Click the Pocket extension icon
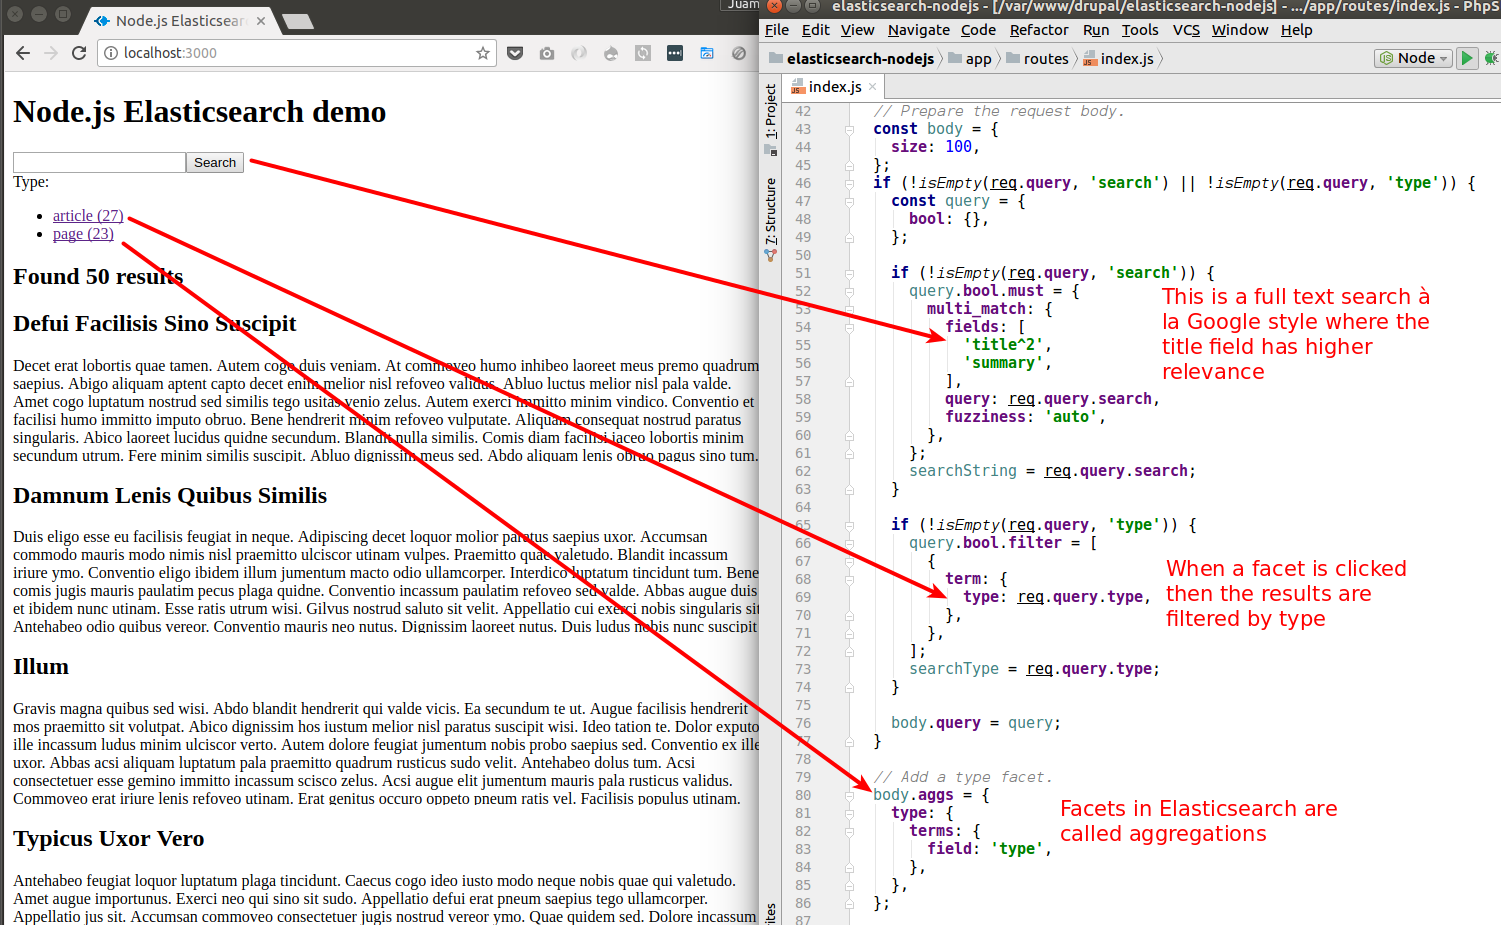Viewport: 1501px width, 925px height. pyautogui.click(x=515, y=53)
